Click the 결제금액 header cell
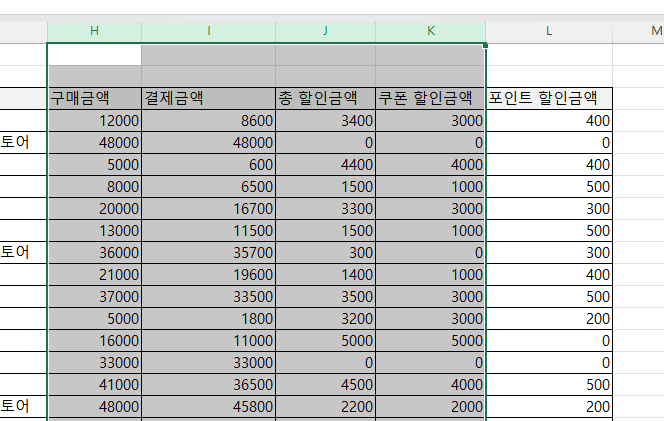This screenshot has height=421, width=664. [x=208, y=98]
